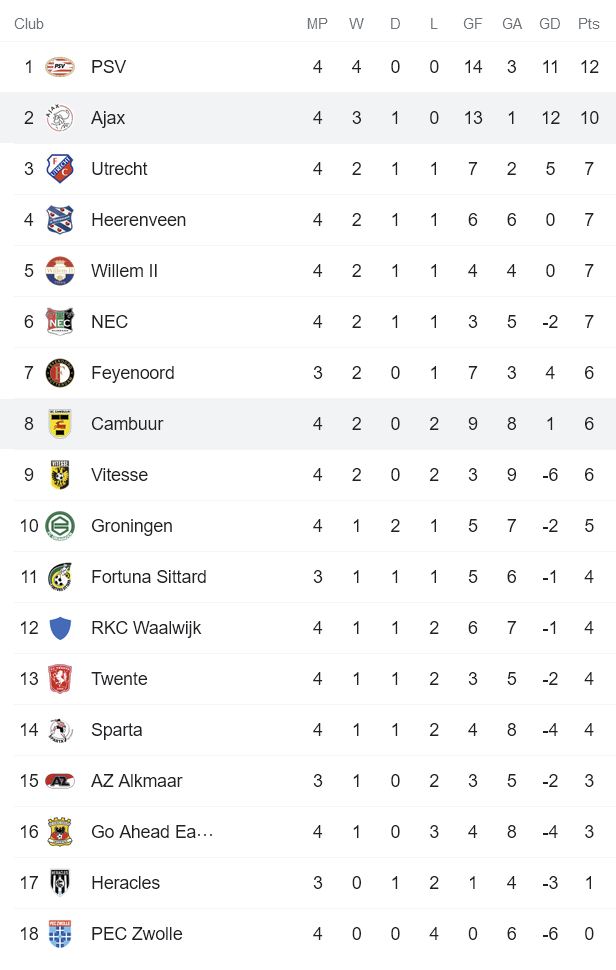Viewport: 616px width, 970px height.
Task: Click the Ajax club logo
Action: [x=60, y=118]
